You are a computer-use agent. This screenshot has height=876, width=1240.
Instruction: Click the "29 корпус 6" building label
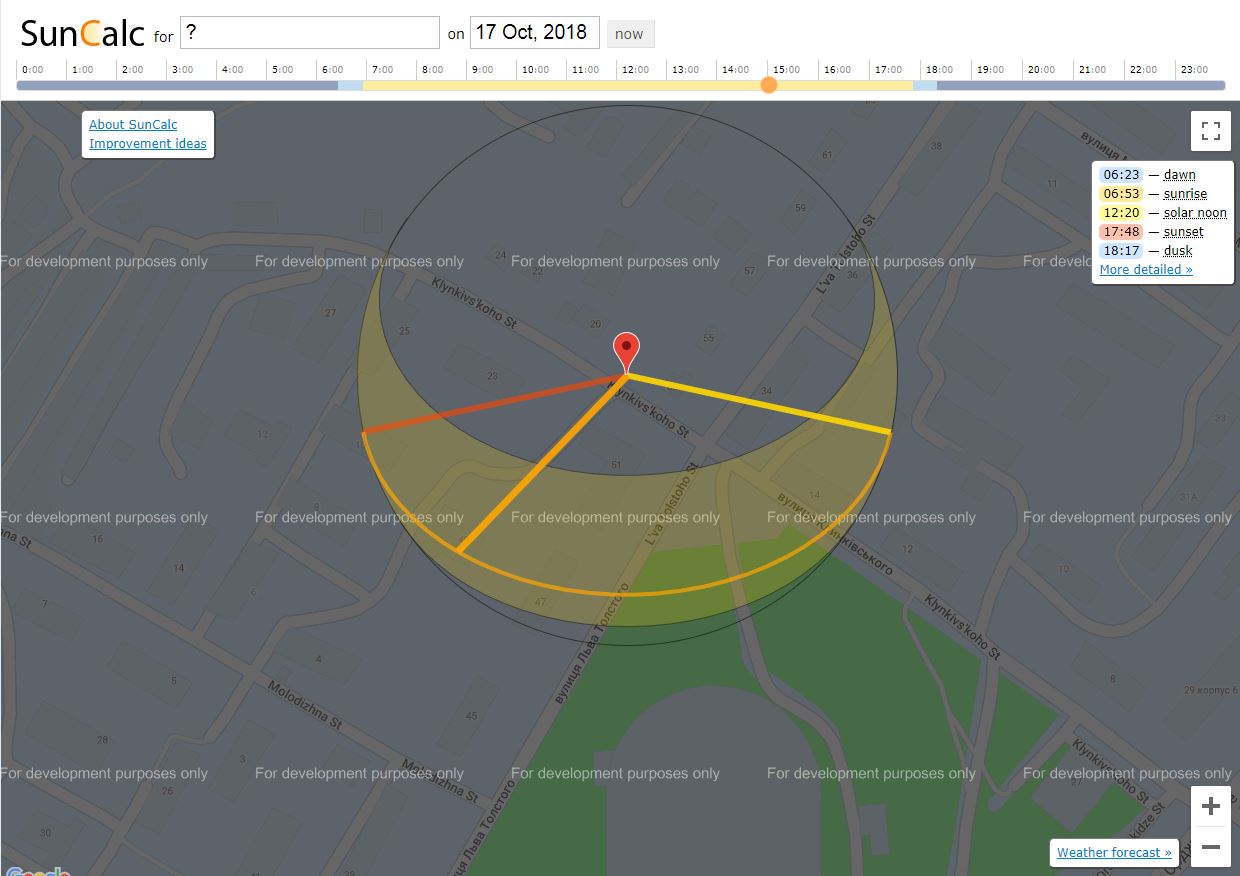[1211, 690]
